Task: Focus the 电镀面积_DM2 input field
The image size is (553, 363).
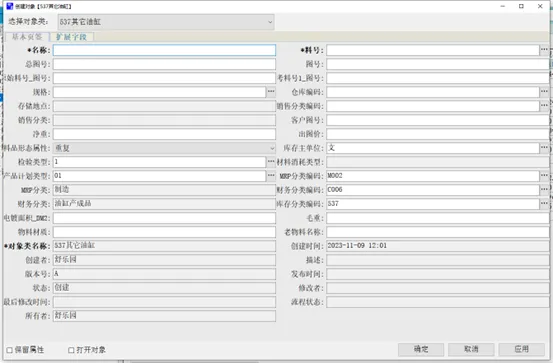Action: [164, 218]
